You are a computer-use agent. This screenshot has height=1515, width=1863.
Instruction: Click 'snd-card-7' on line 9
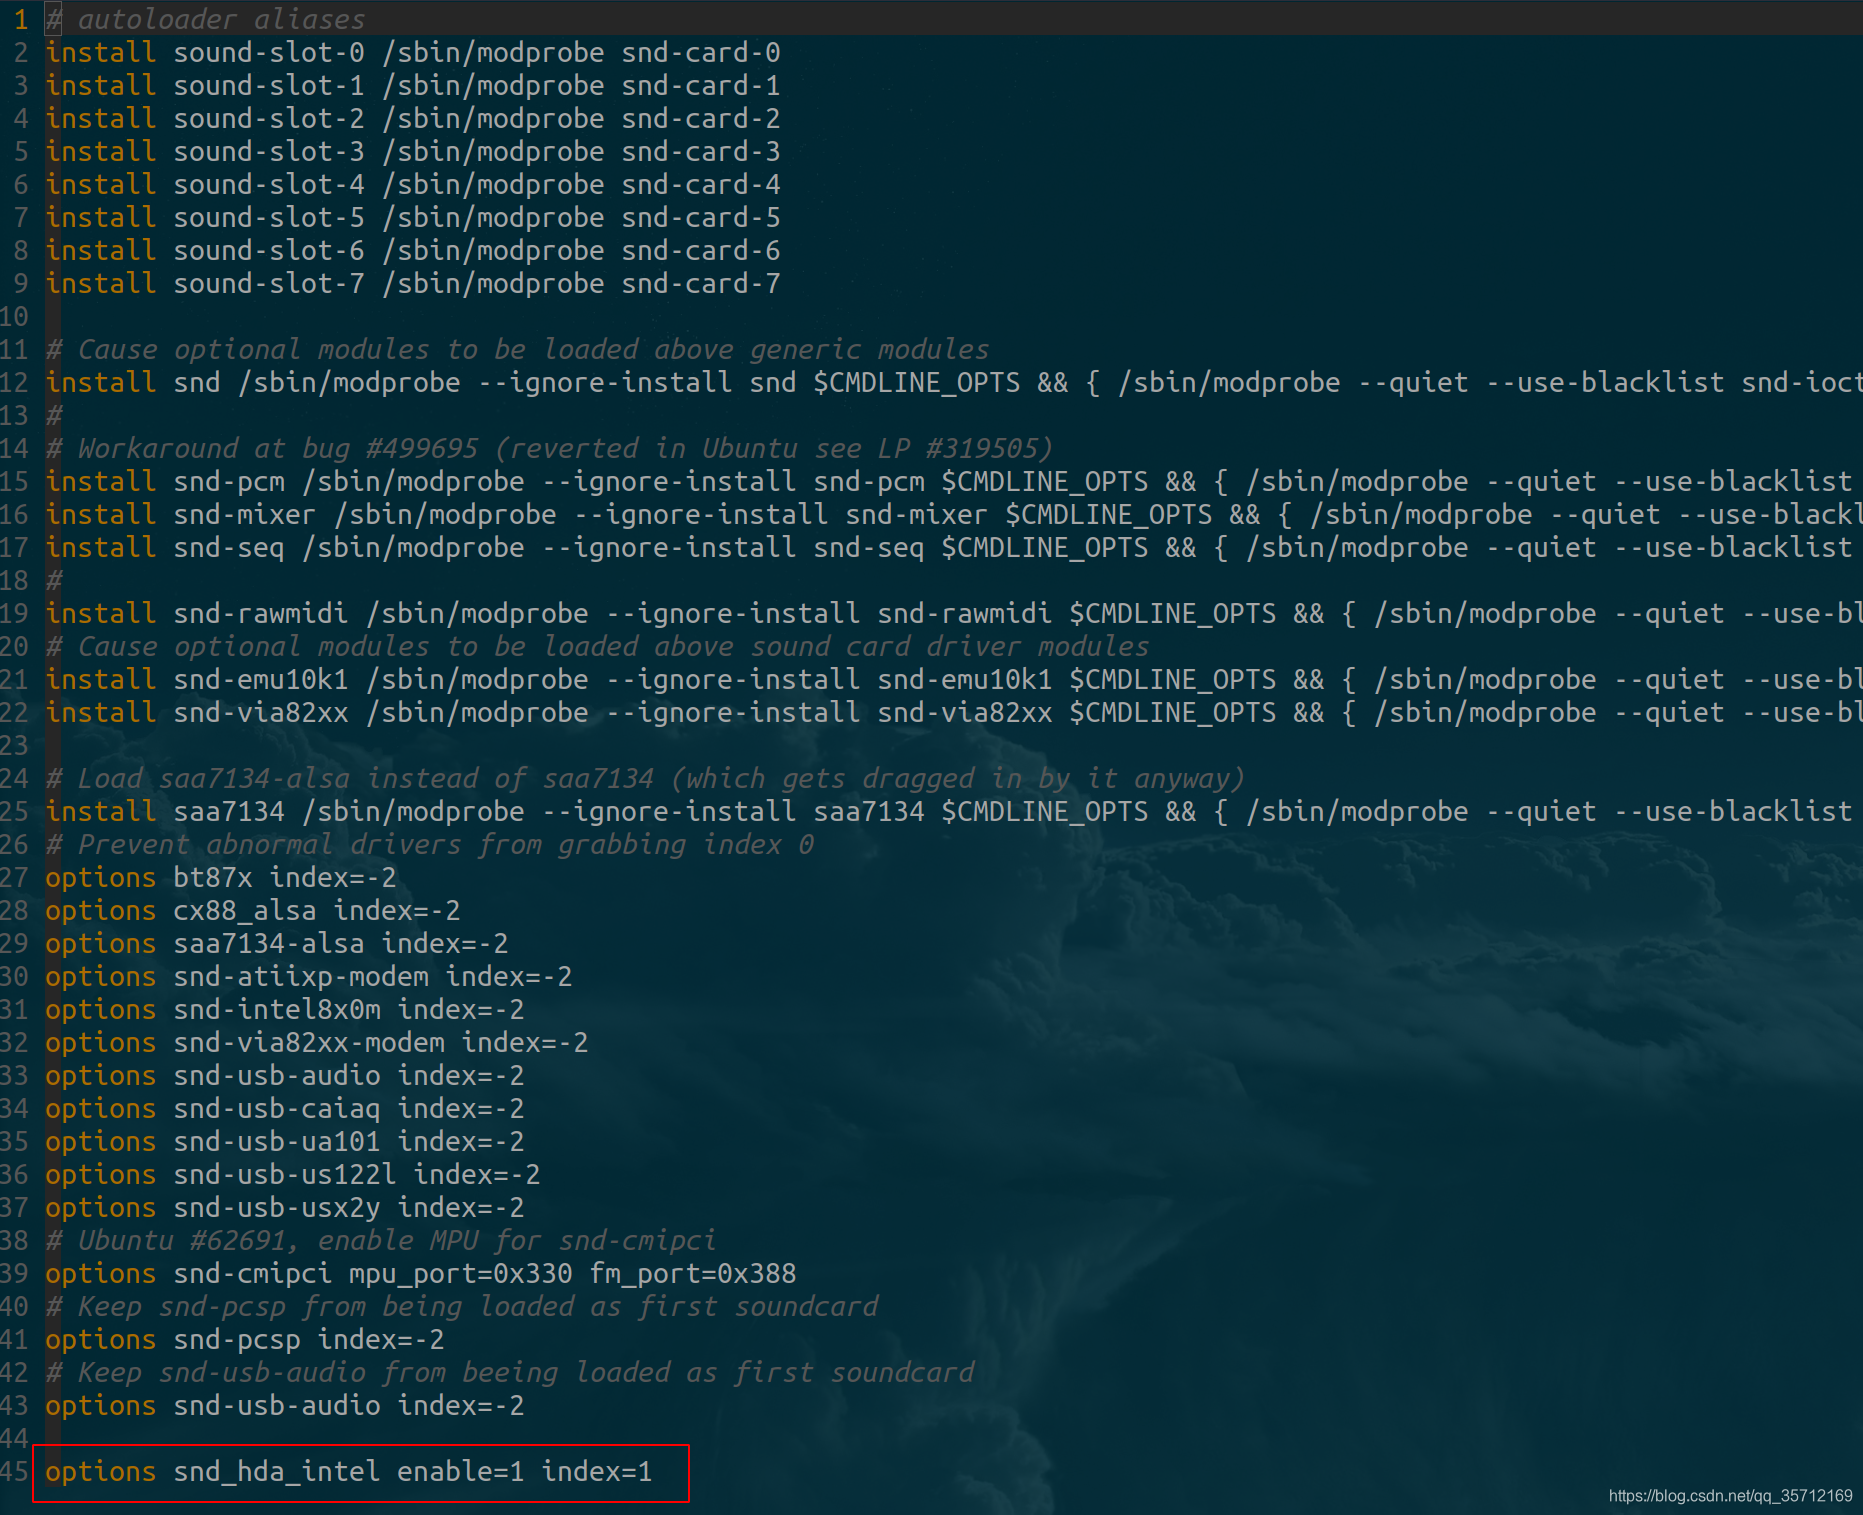tap(700, 283)
